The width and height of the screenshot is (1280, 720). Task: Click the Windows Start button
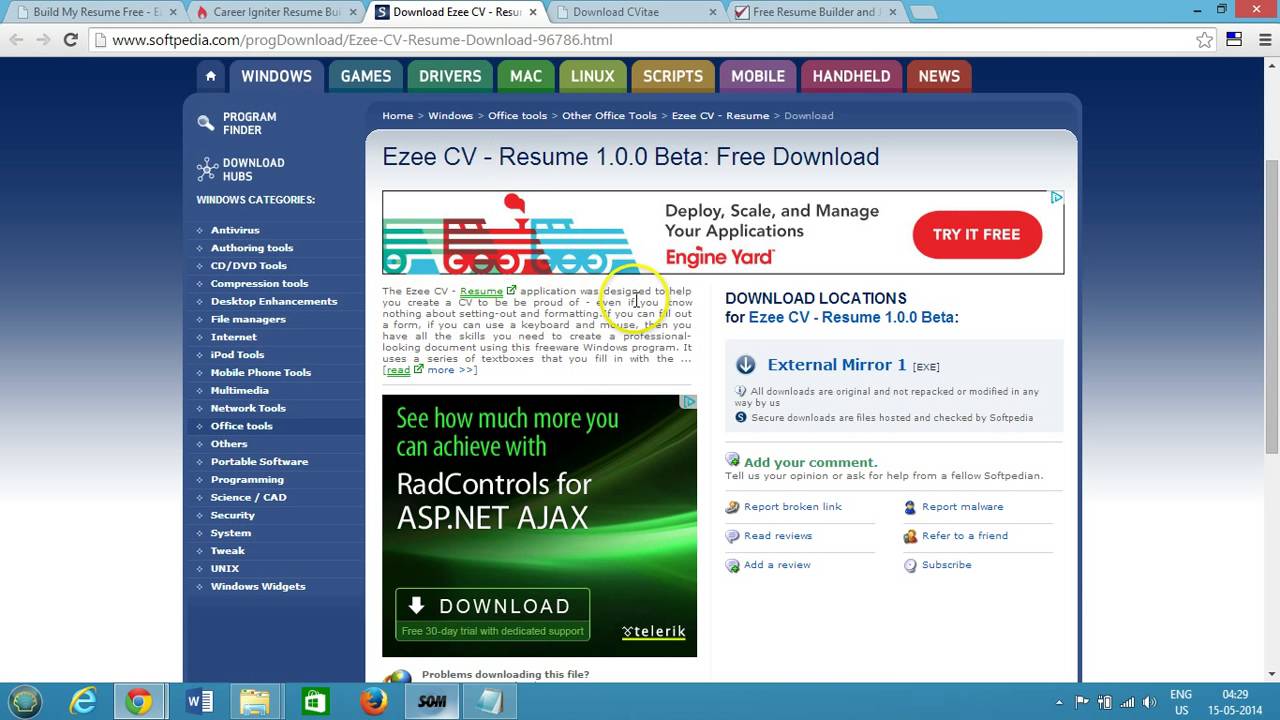(25, 702)
